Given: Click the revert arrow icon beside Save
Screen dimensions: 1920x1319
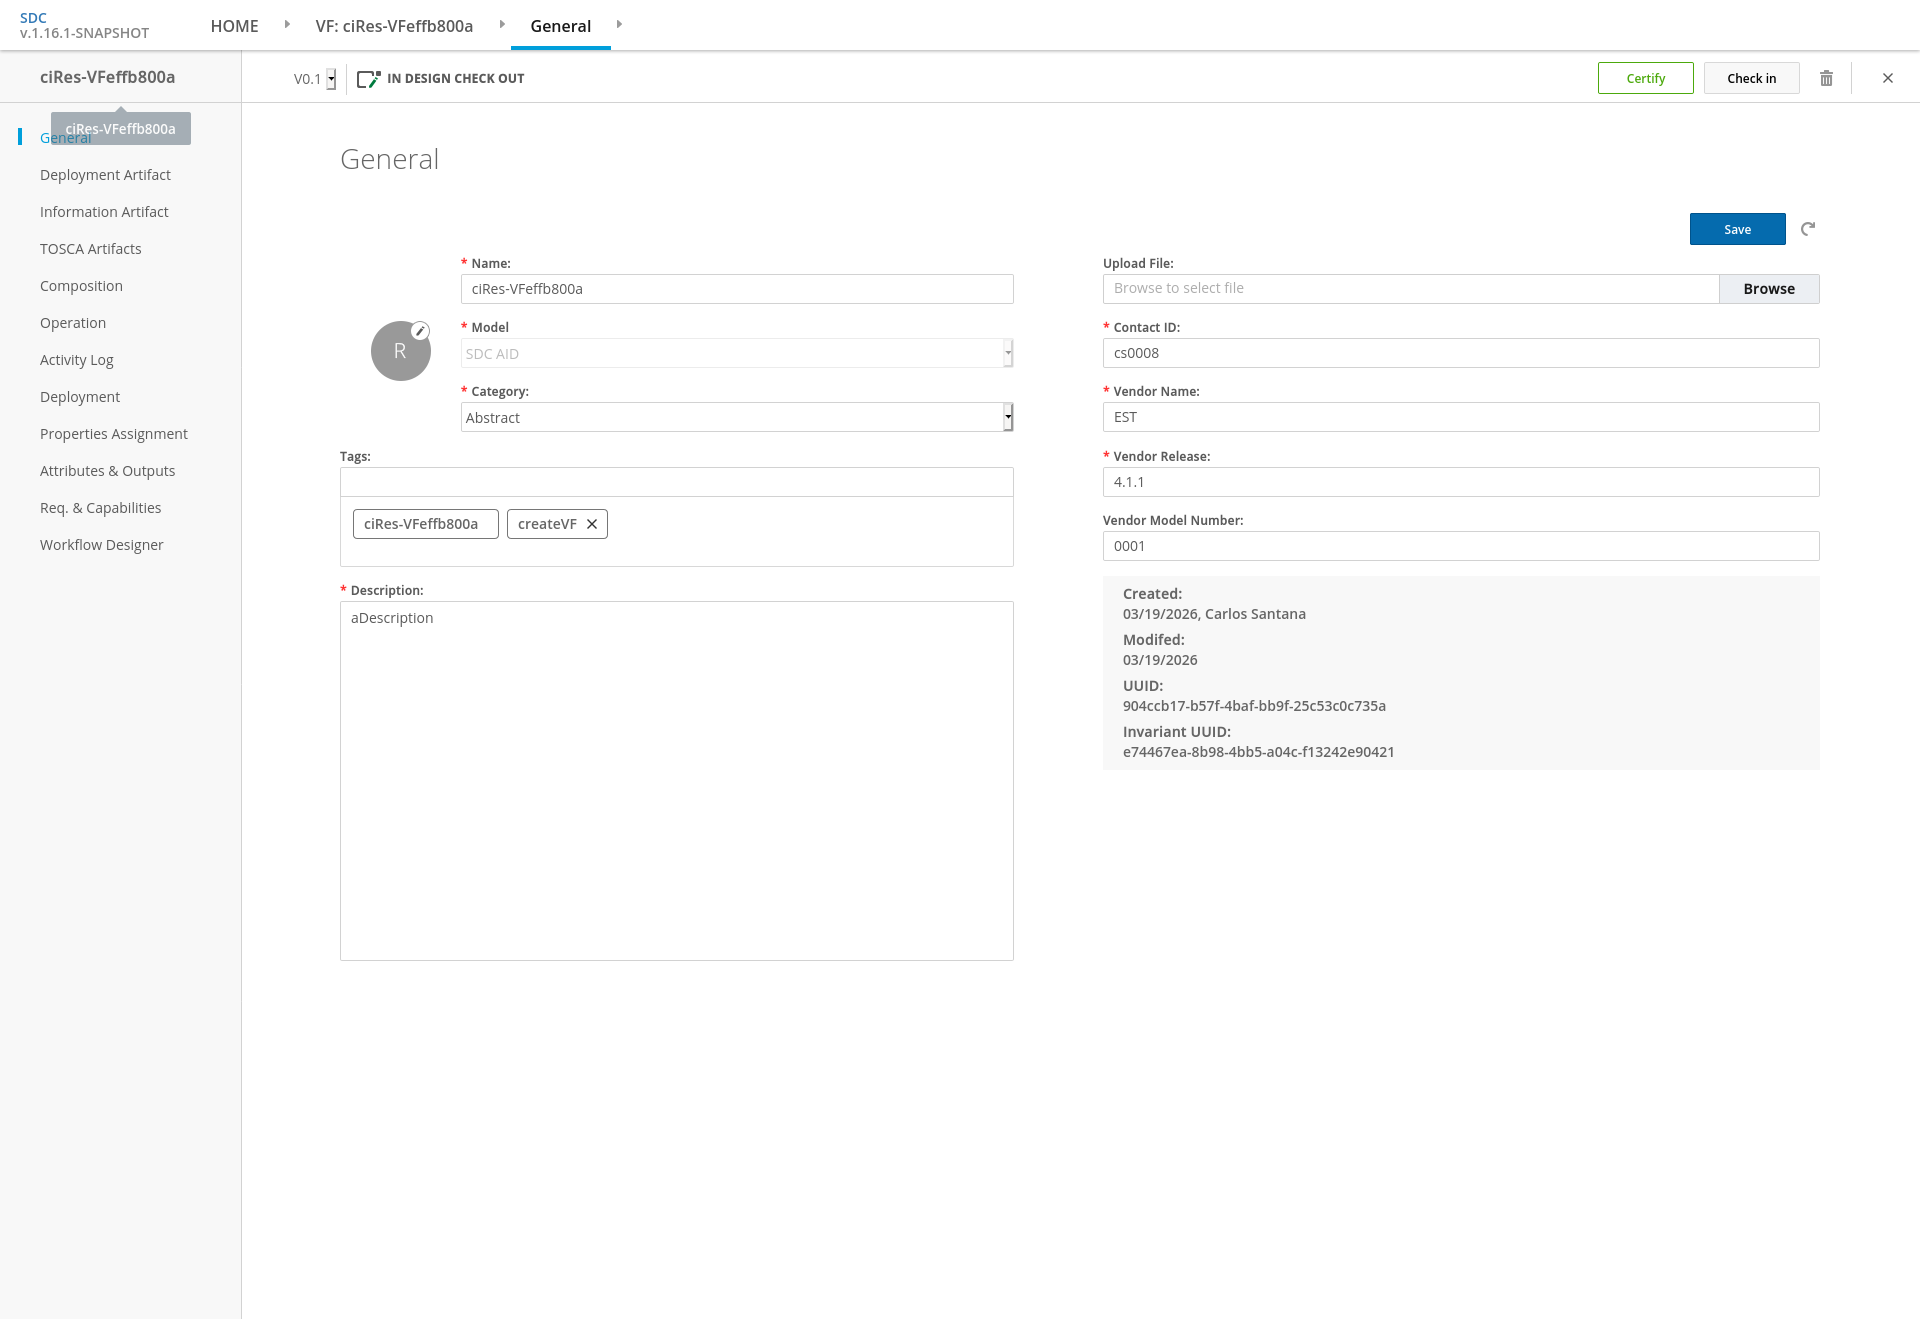Looking at the screenshot, I should point(1808,229).
